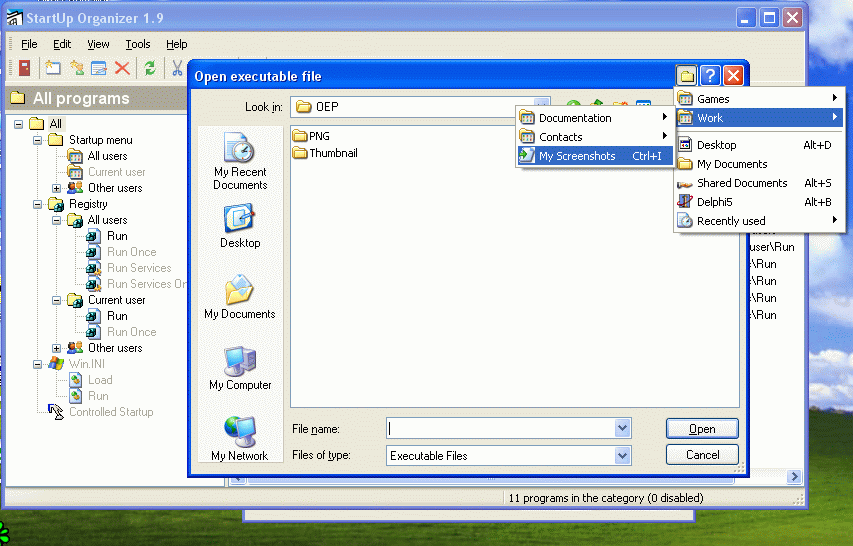This screenshot has height=546, width=853.
Task: Click My Computer in the places bar
Action: pos(240,368)
